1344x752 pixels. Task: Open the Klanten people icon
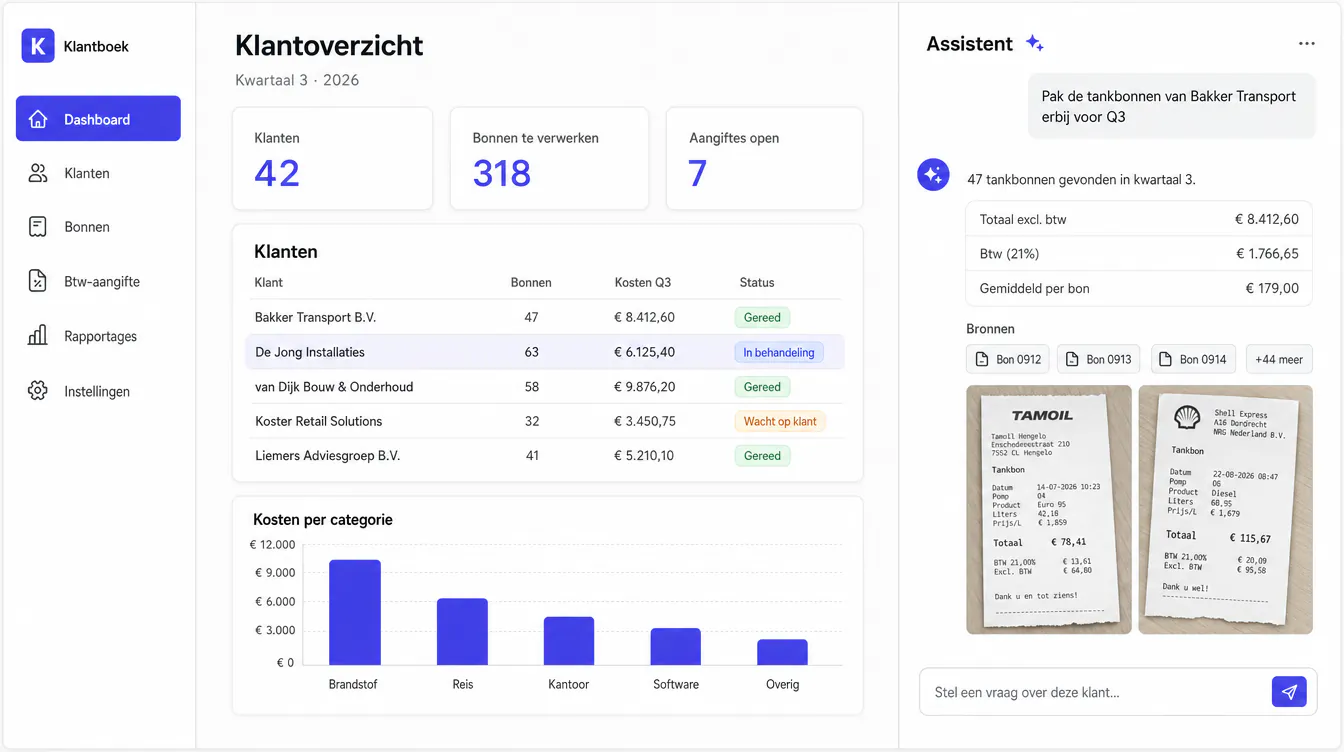[38, 173]
